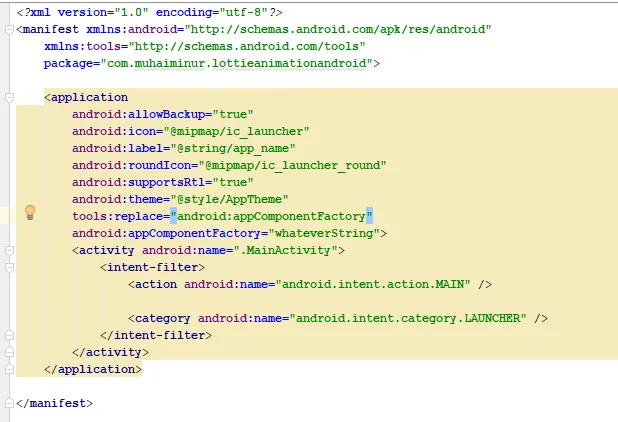Click the tools:replace attribute name
Screen dimensions: 618x422
pos(117,216)
